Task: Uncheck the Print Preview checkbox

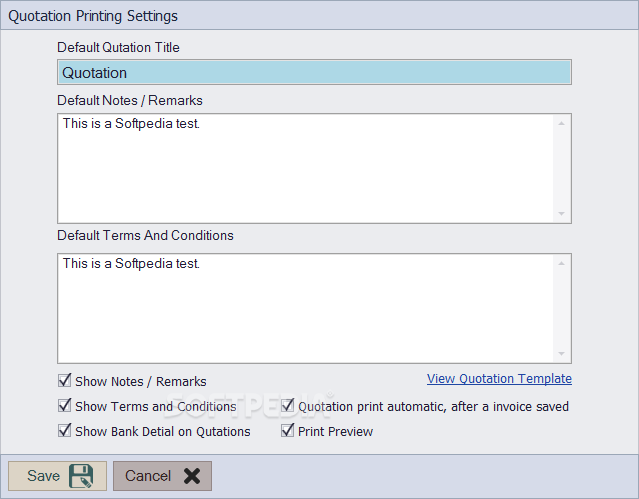Action: 287,431
